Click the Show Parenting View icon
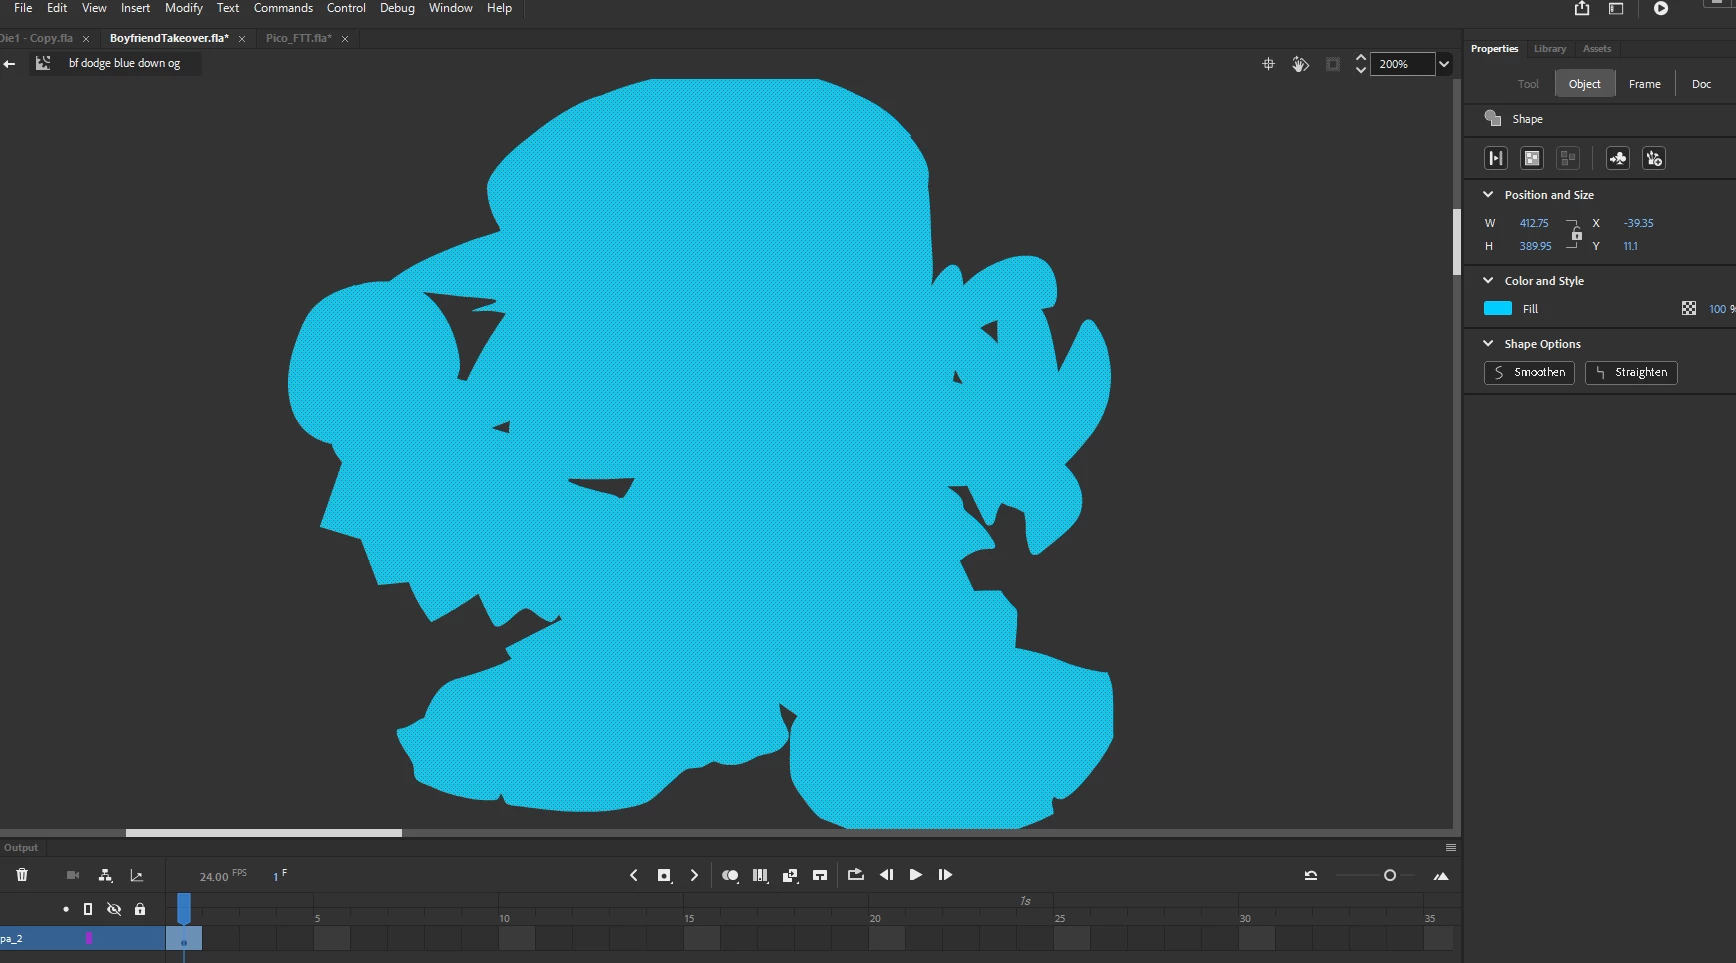The height and width of the screenshot is (963, 1736). 105,875
